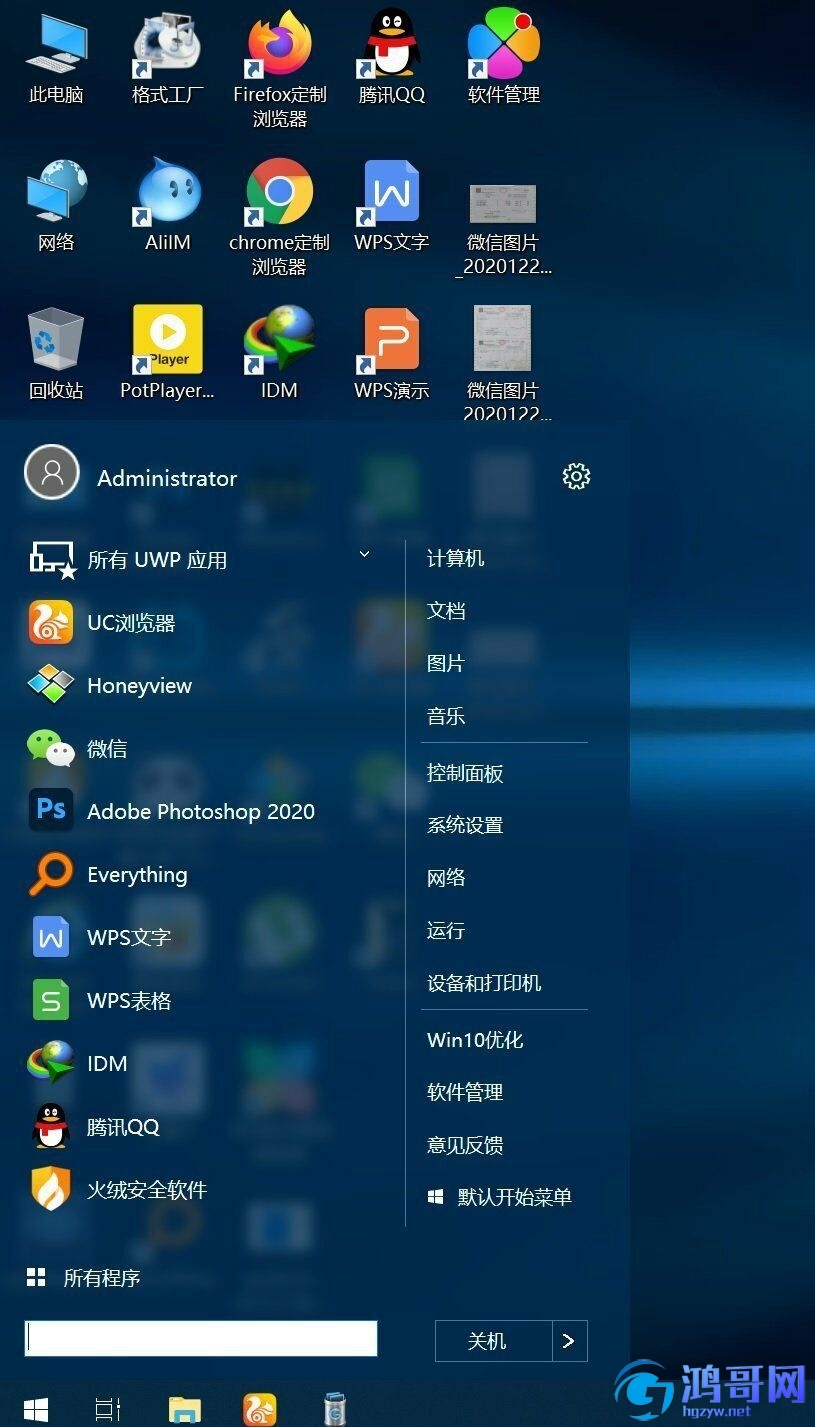
Task: Click the Administrator user avatar
Action: pos(52,472)
